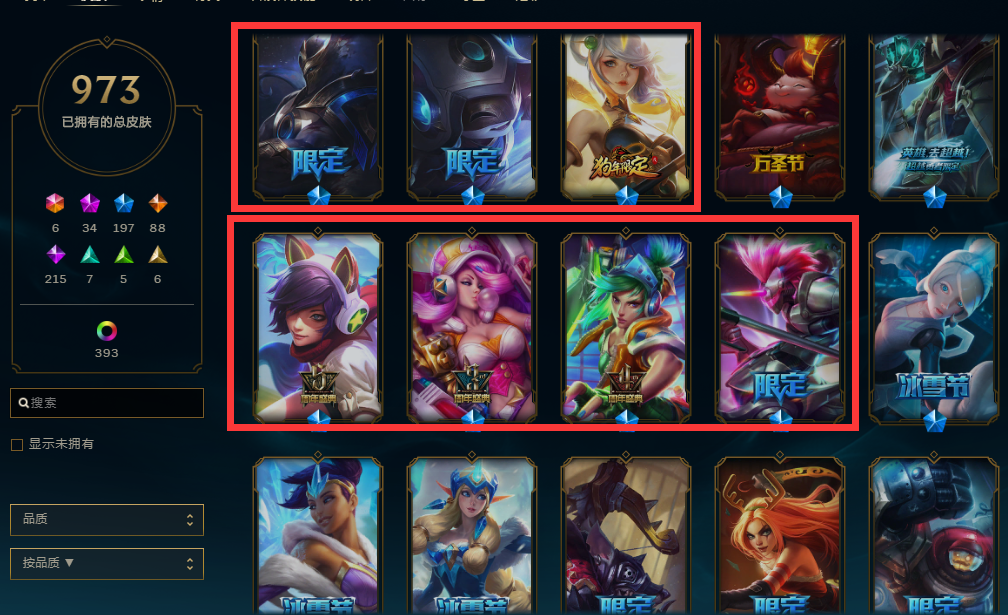Click the green triangle icon above 5
The width and height of the screenshot is (1008, 615).
pyautogui.click(x=123, y=255)
